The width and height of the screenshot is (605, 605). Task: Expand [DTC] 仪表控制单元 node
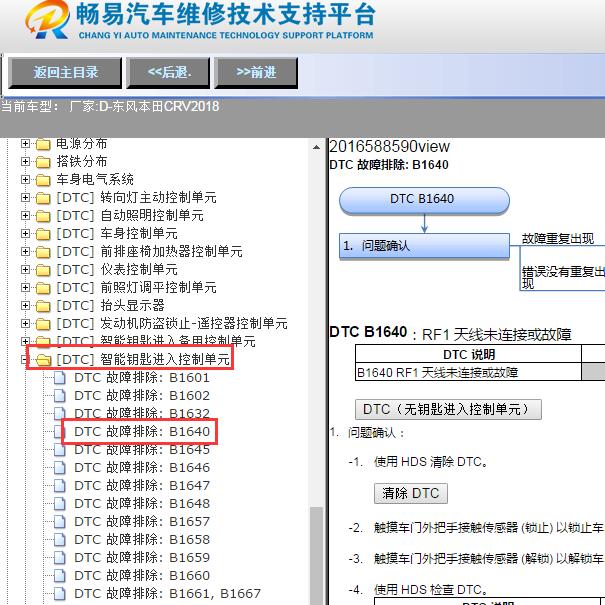[25, 269]
